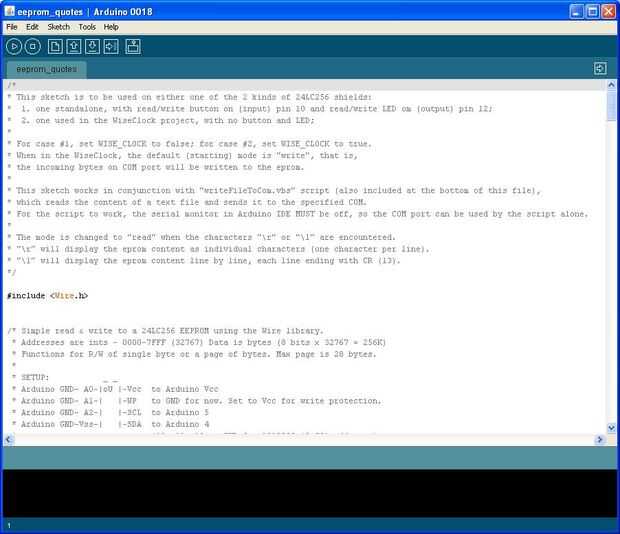
Task: Click the line 'The mode is changed to "read"'
Action: click(x=201, y=237)
